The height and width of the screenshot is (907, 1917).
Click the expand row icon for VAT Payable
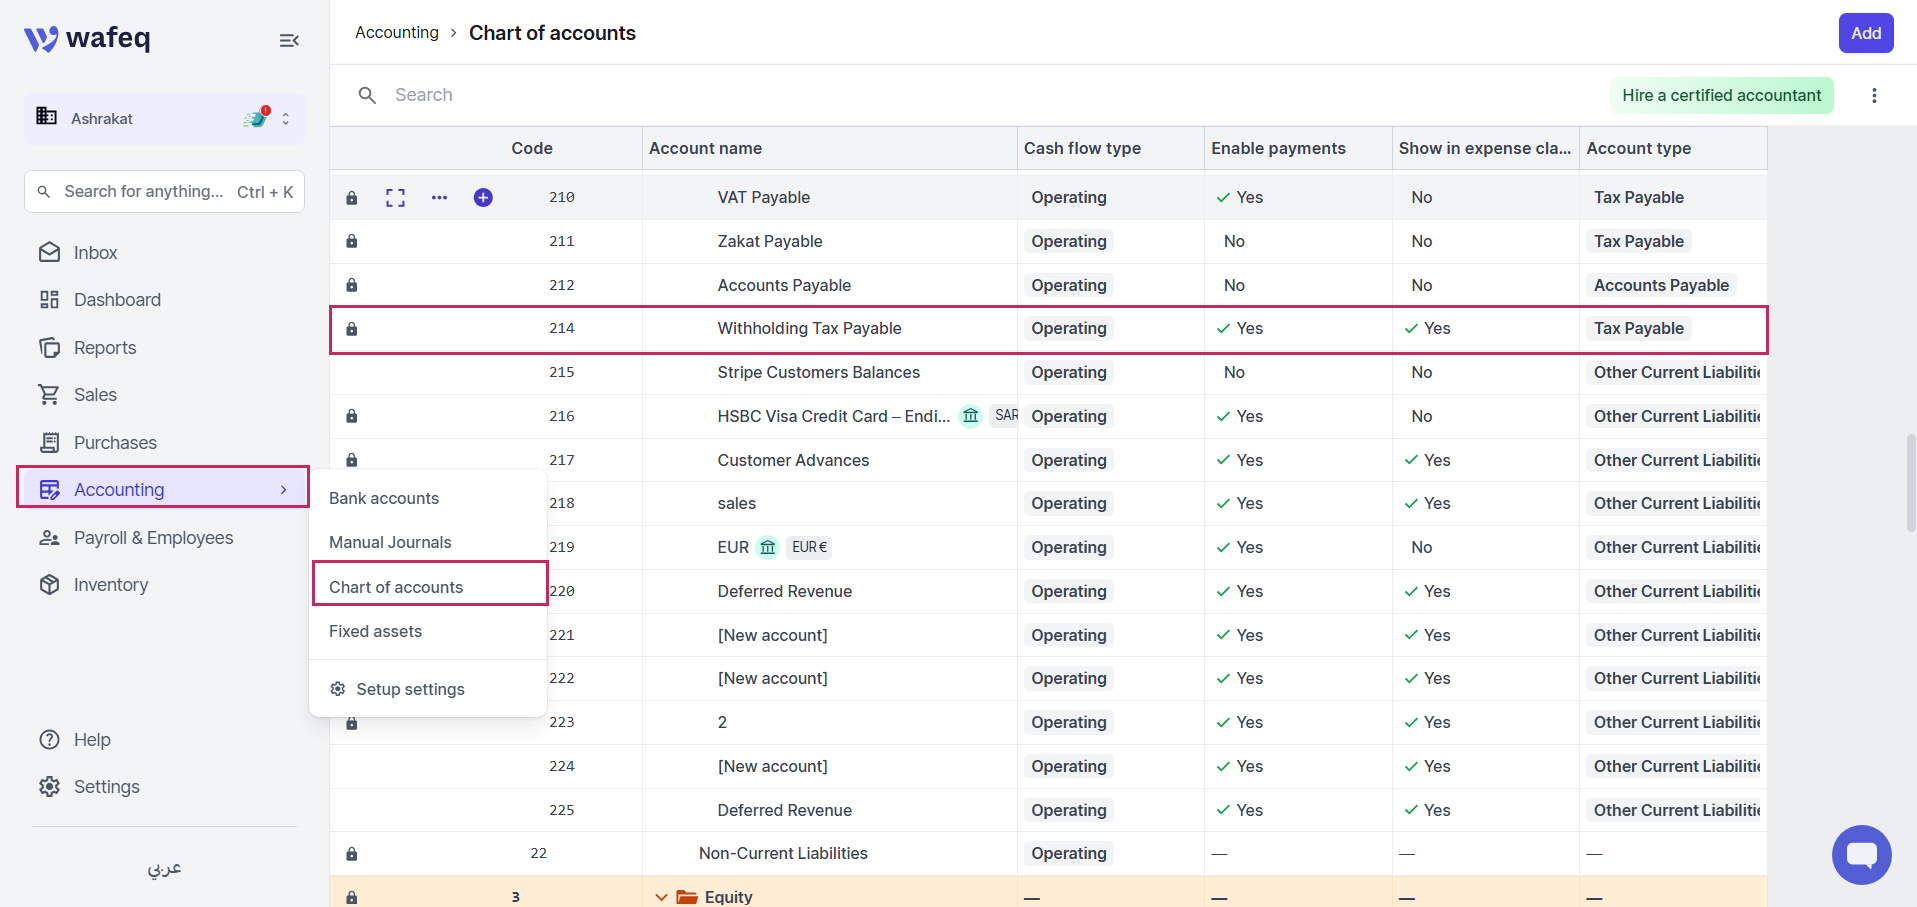[395, 198]
